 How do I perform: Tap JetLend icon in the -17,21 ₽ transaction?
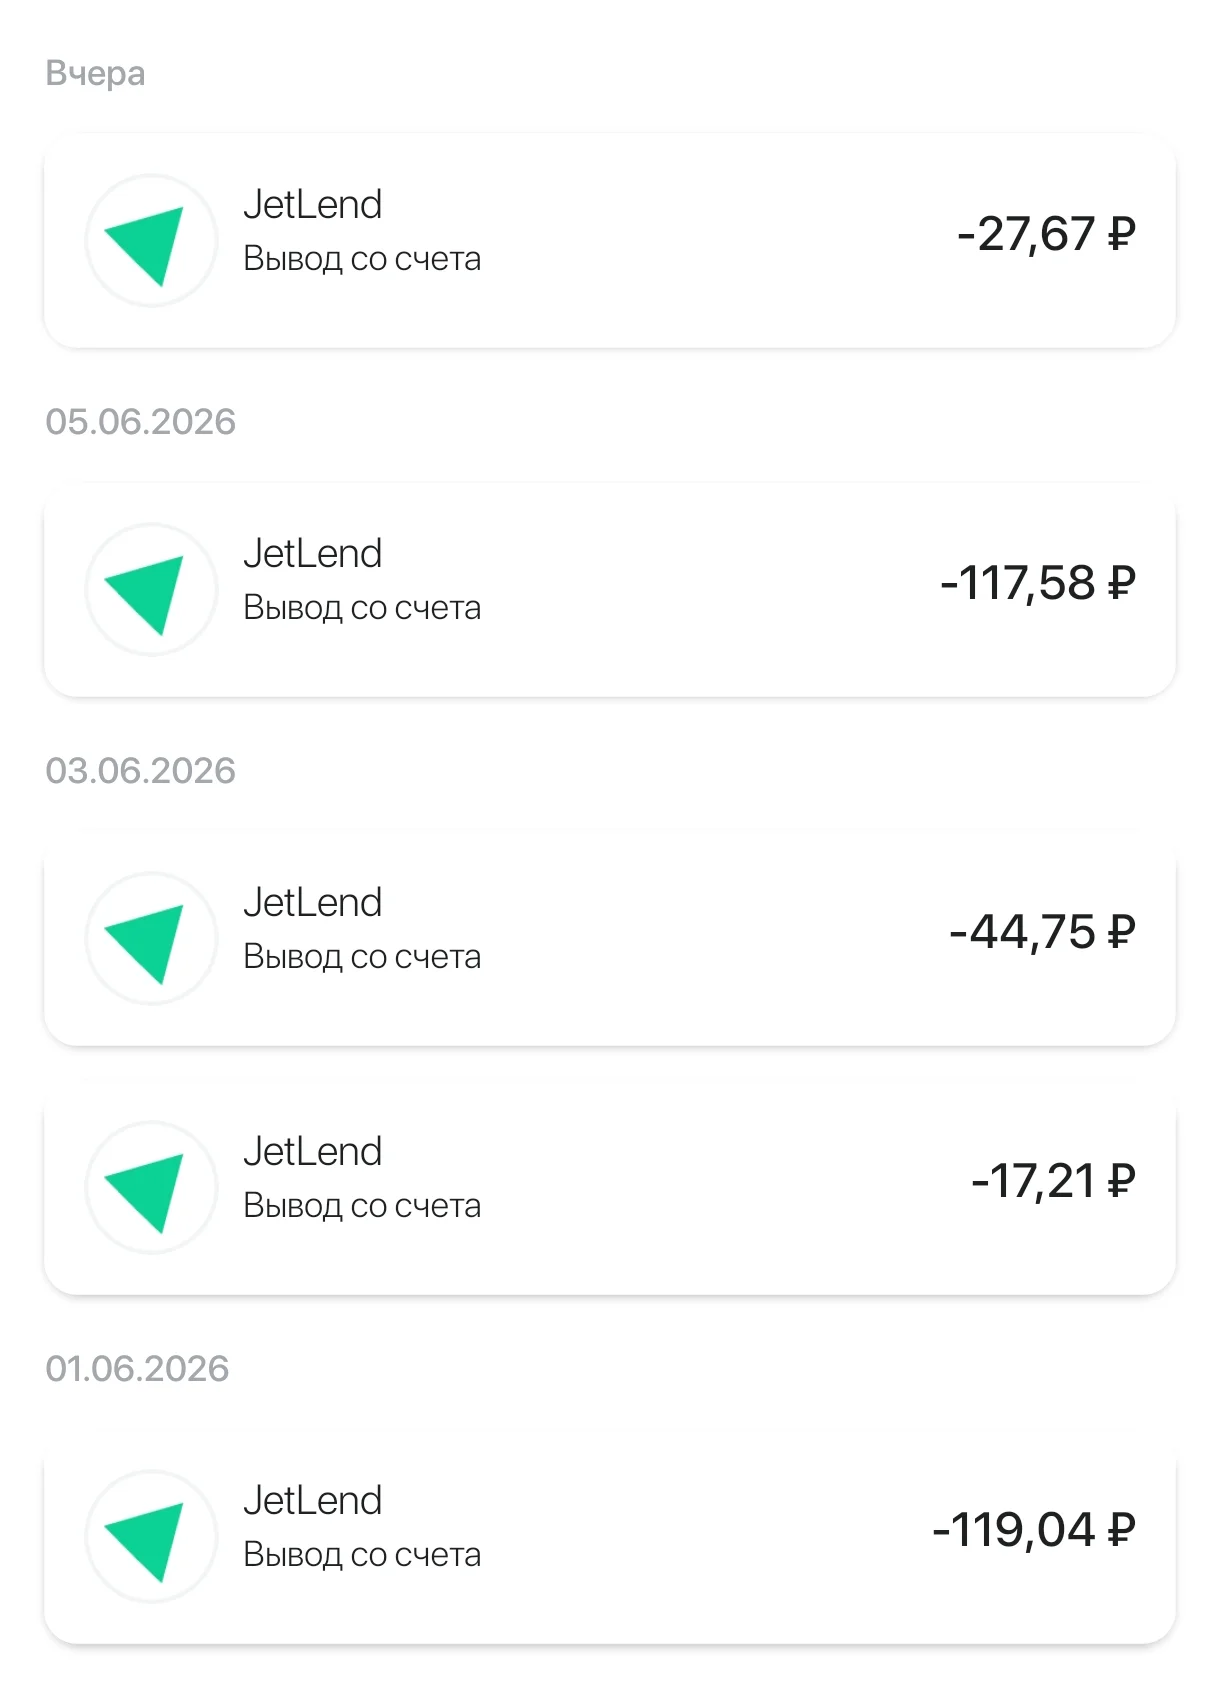[151, 1188]
